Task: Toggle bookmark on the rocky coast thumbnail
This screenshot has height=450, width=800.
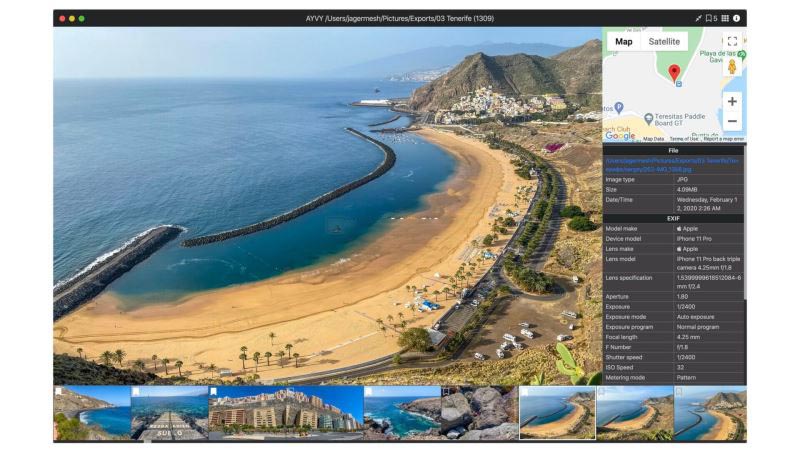Action: (x=369, y=391)
